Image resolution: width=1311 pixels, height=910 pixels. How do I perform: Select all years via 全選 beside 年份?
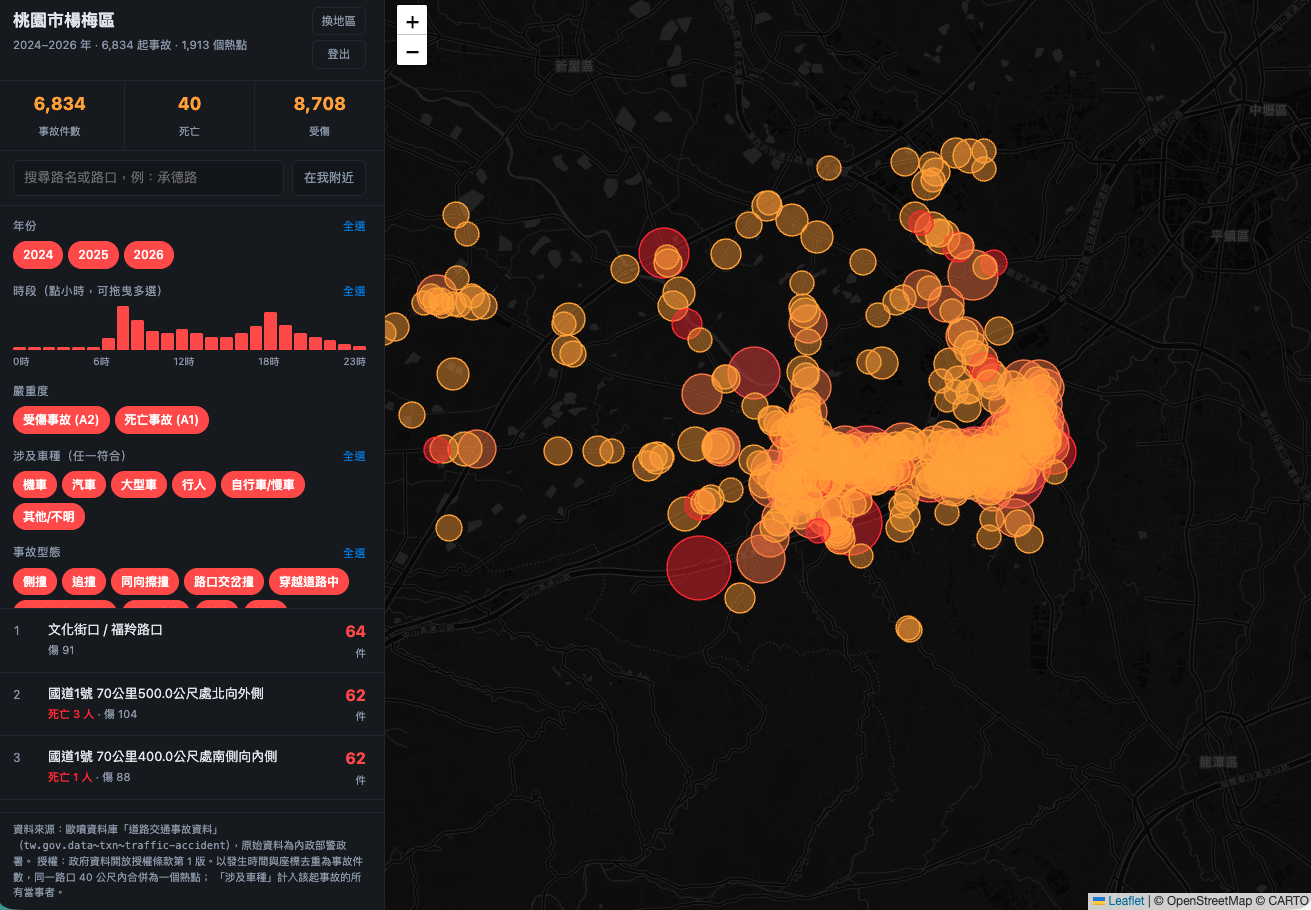tap(354, 226)
